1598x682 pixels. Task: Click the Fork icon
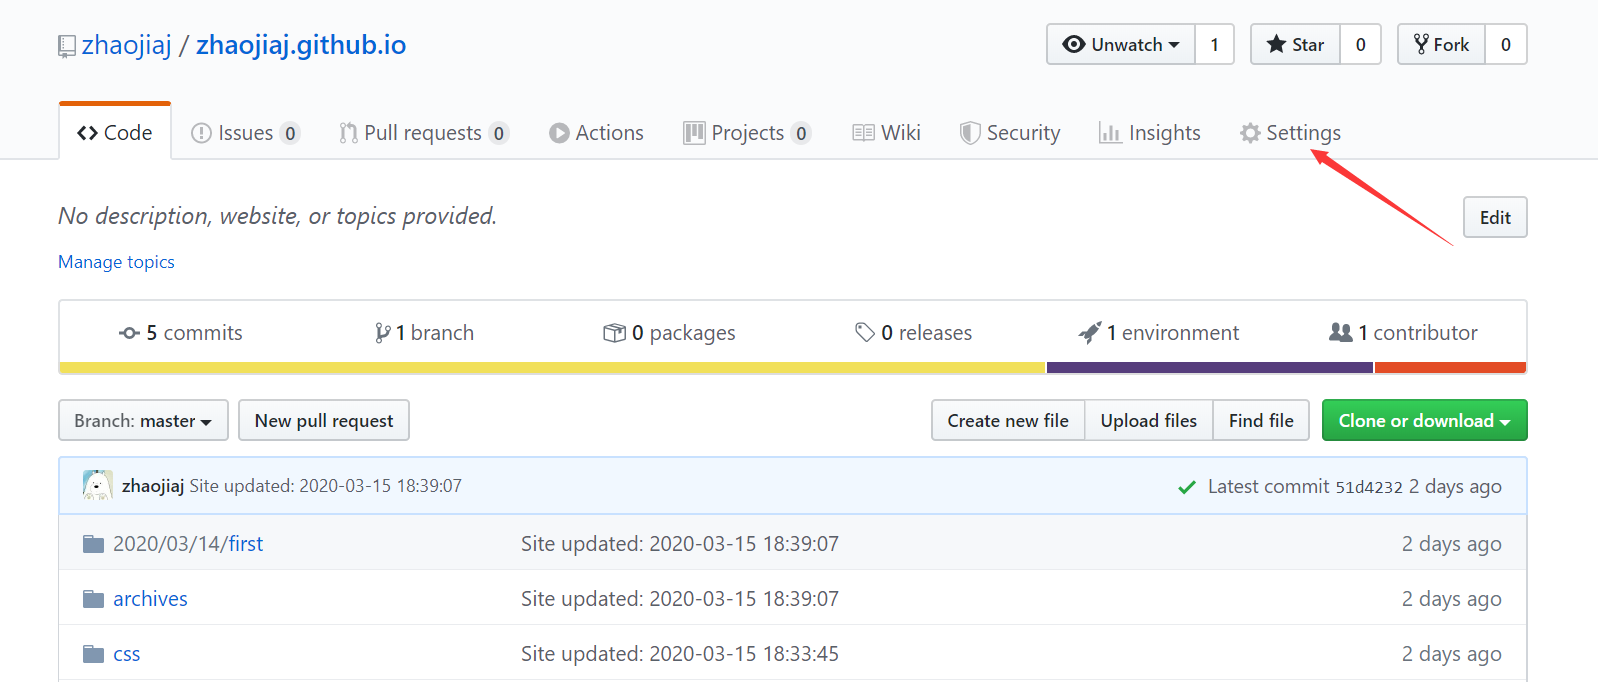coord(1421,44)
